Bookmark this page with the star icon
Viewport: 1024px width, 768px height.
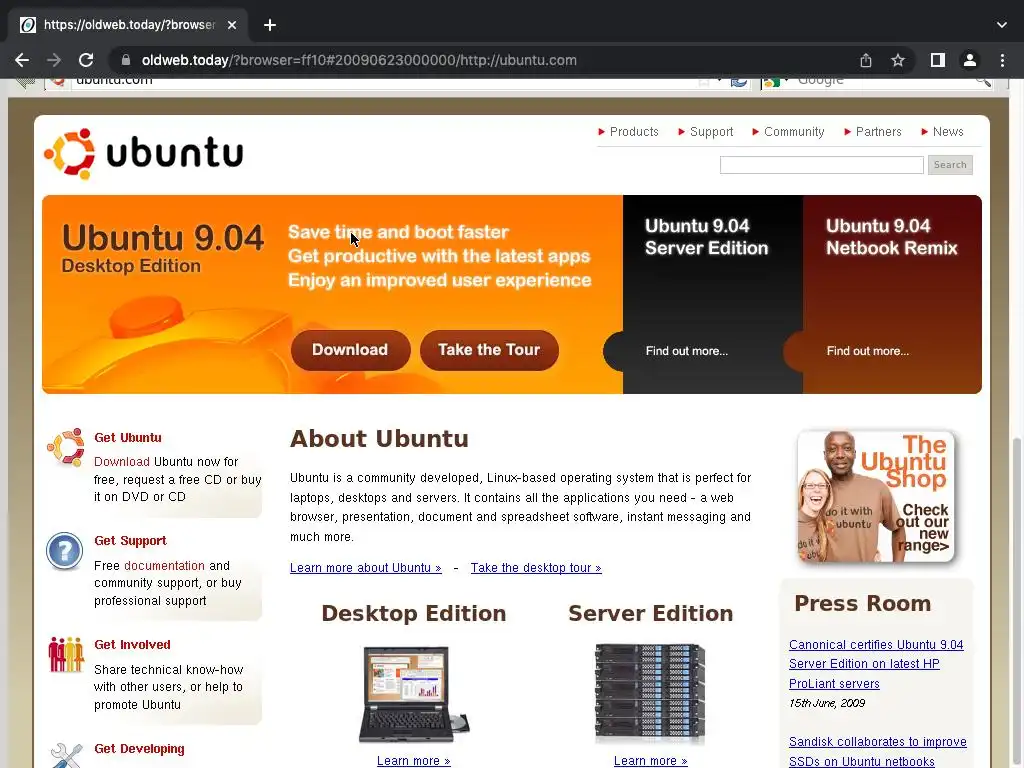point(898,60)
